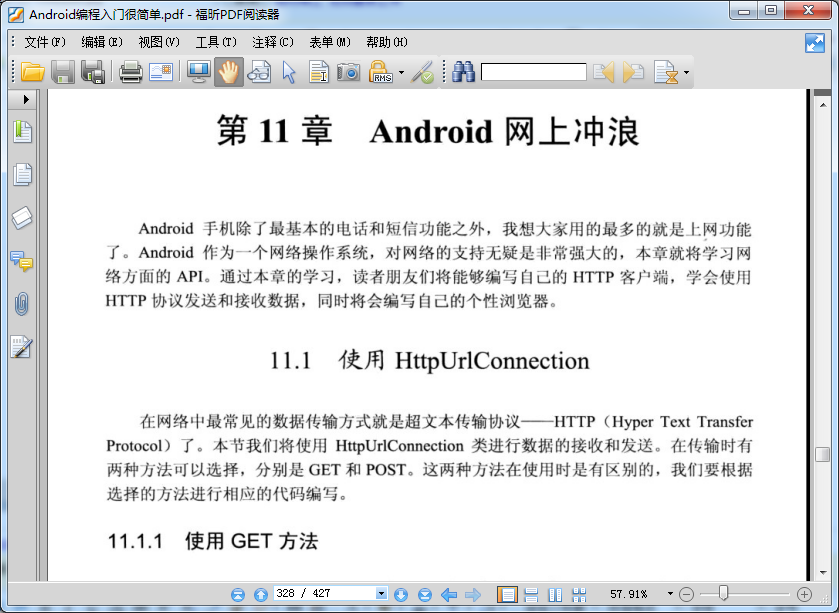This screenshot has height=613, width=839.
Task: Click the blue expand arrows icon
Action: (815, 43)
